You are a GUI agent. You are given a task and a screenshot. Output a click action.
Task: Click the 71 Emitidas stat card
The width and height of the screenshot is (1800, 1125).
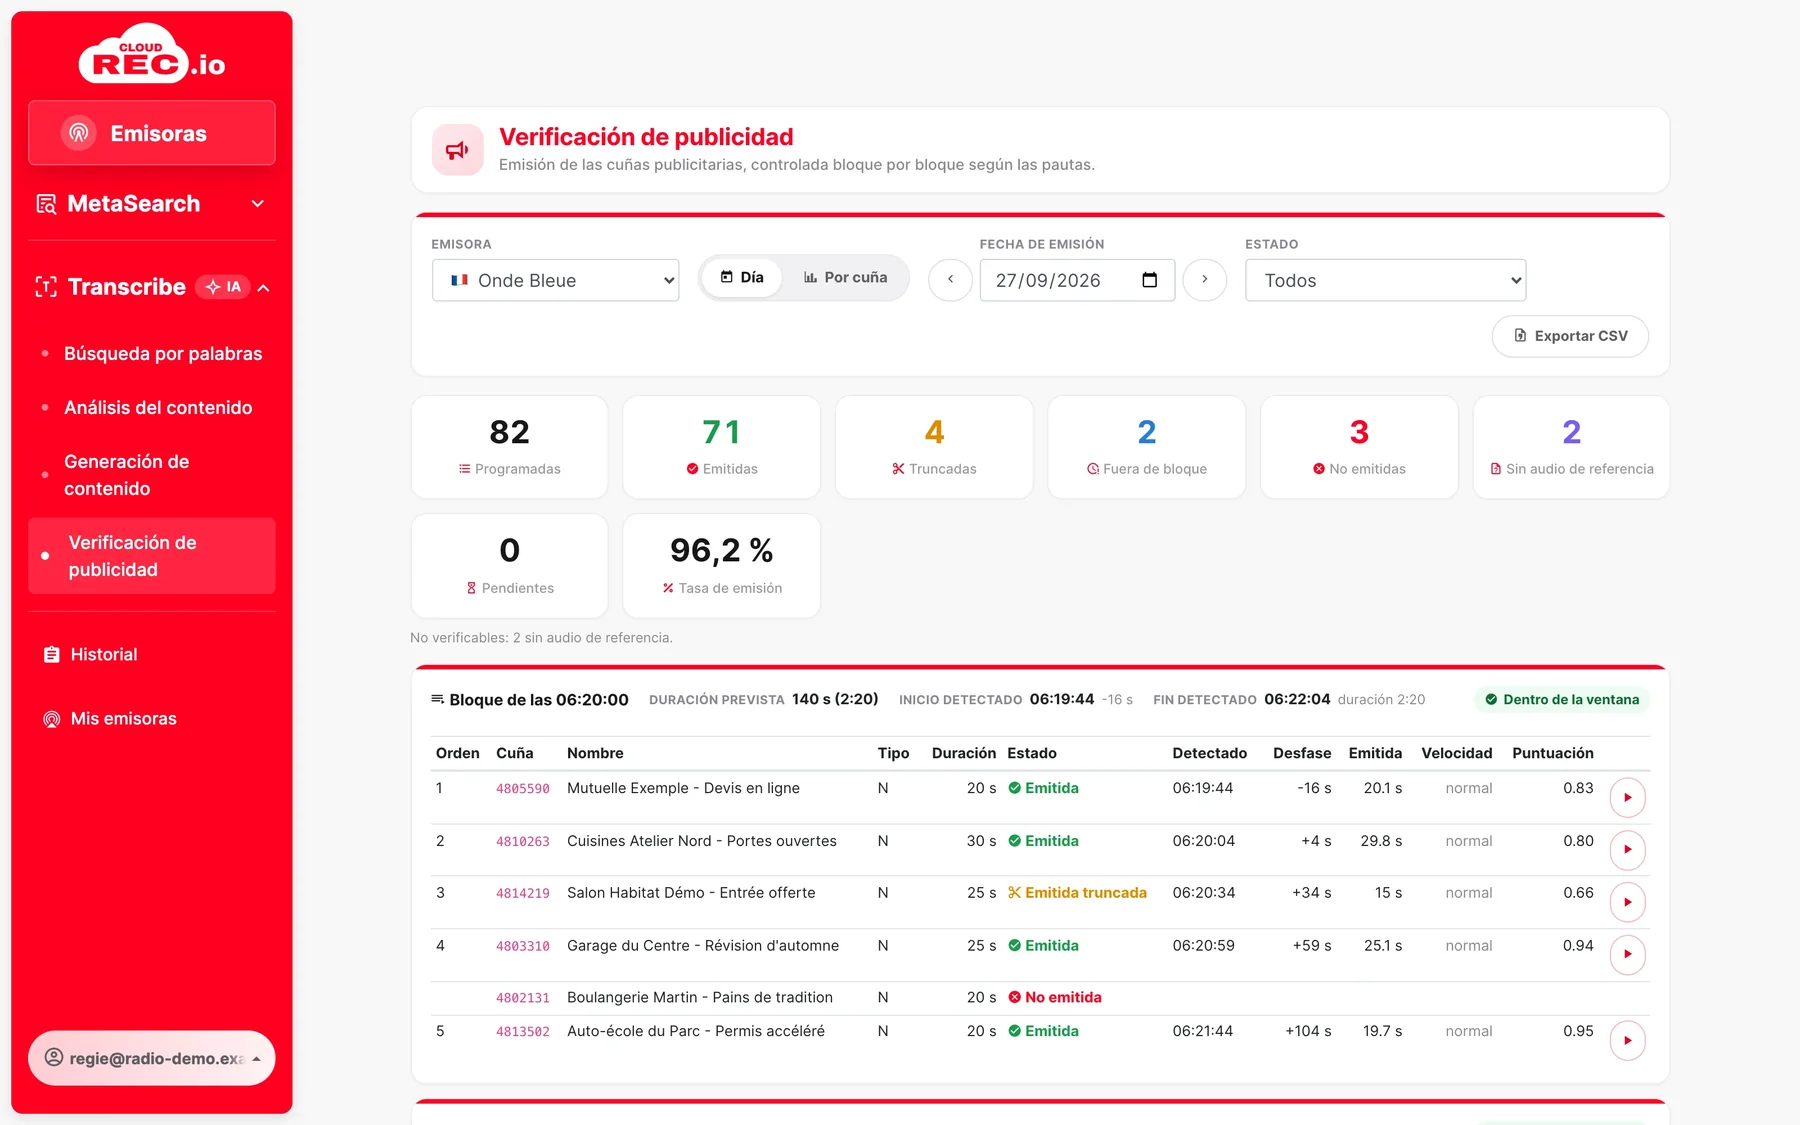721,447
